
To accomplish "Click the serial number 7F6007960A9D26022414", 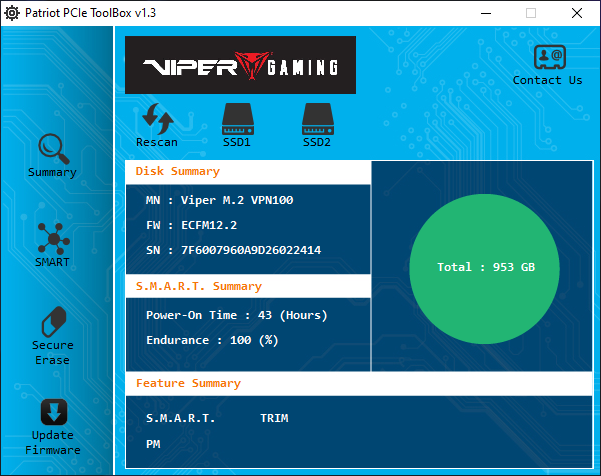I will tap(233, 250).
